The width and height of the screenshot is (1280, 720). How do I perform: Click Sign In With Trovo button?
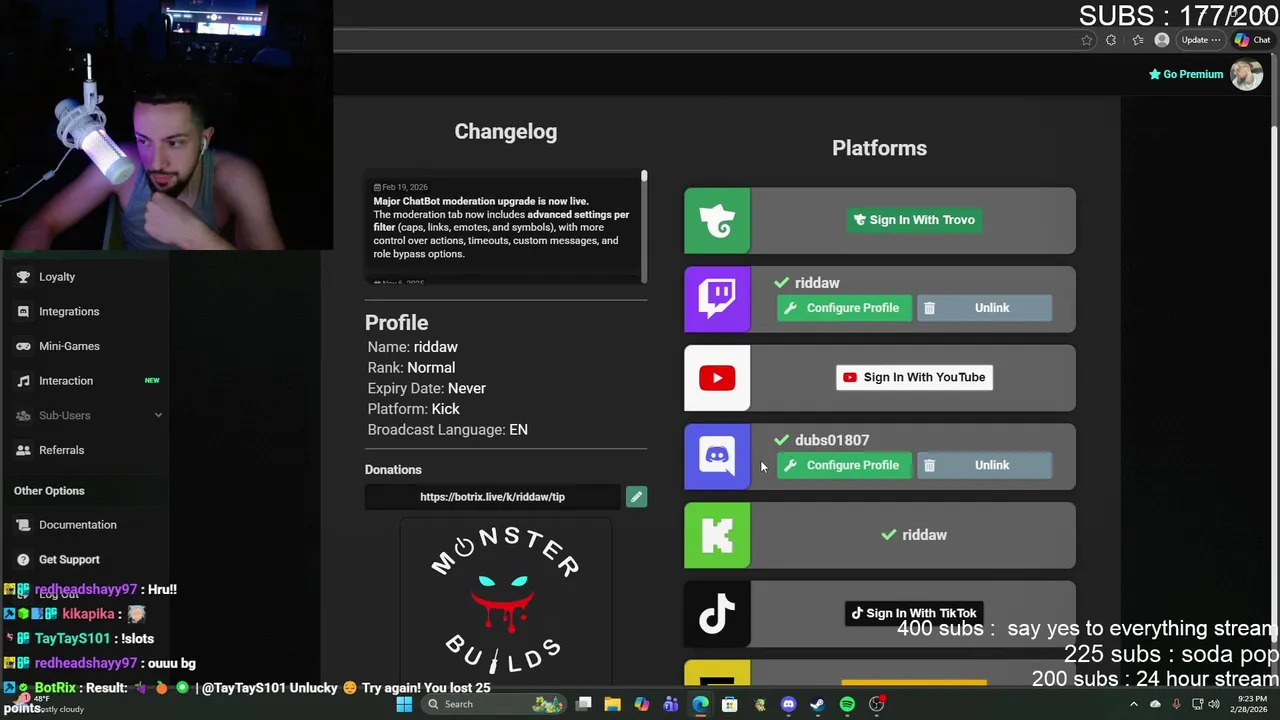[x=914, y=220]
